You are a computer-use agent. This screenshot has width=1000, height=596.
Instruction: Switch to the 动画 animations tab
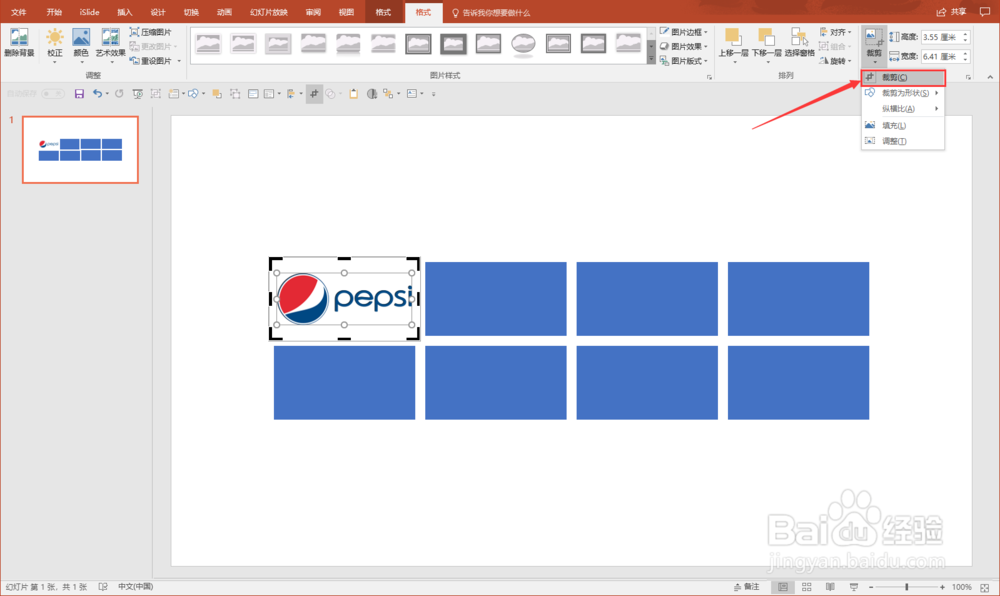click(x=224, y=12)
